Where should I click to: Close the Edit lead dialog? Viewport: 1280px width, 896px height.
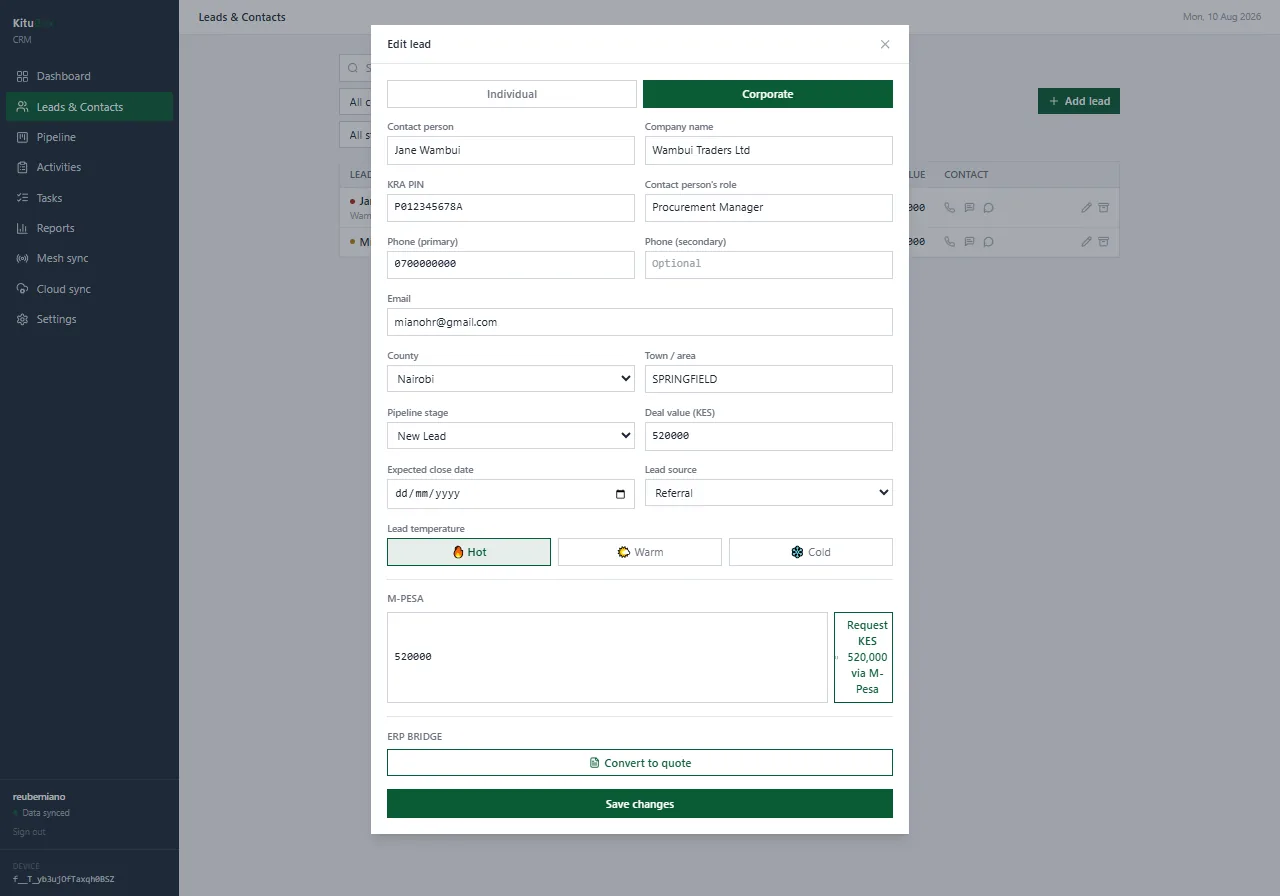coord(885,44)
